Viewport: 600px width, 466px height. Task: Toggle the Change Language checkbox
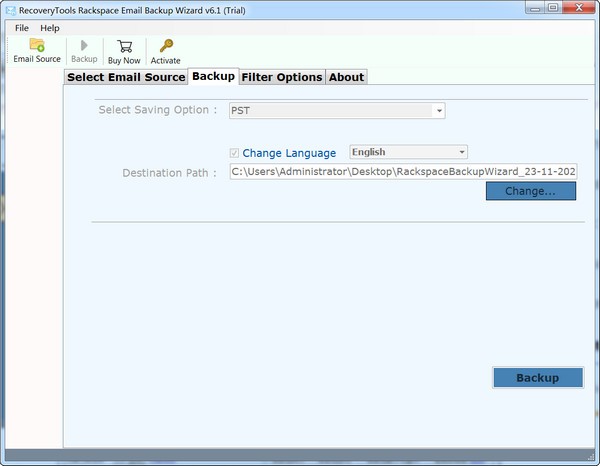point(235,153)
